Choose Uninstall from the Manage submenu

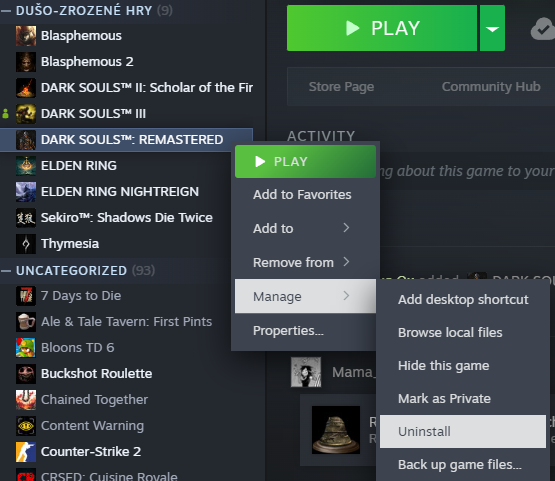(463, 431)
